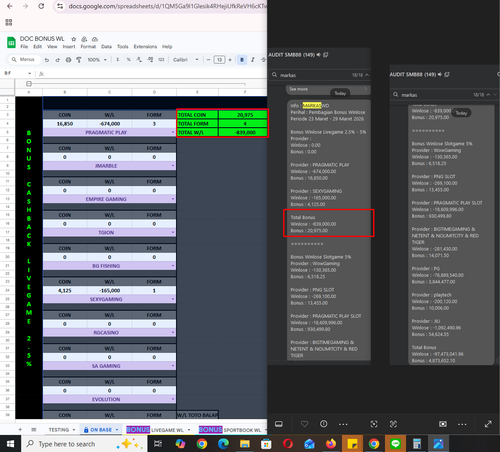500x452 pixels.
Task: Click the undo icon in Sheets toolbar
Action: 47,60
